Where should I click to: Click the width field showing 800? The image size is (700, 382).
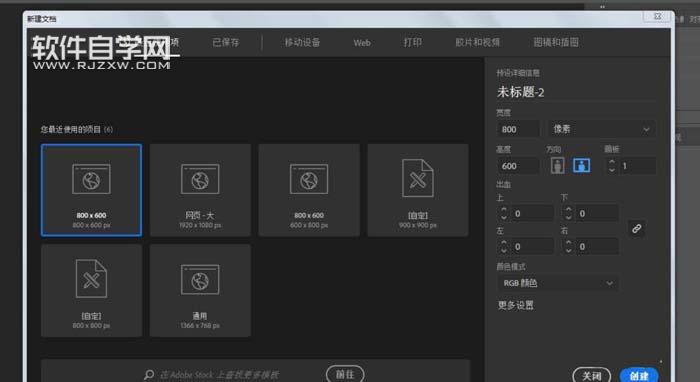pyautogui.click(x=518, y=129)
